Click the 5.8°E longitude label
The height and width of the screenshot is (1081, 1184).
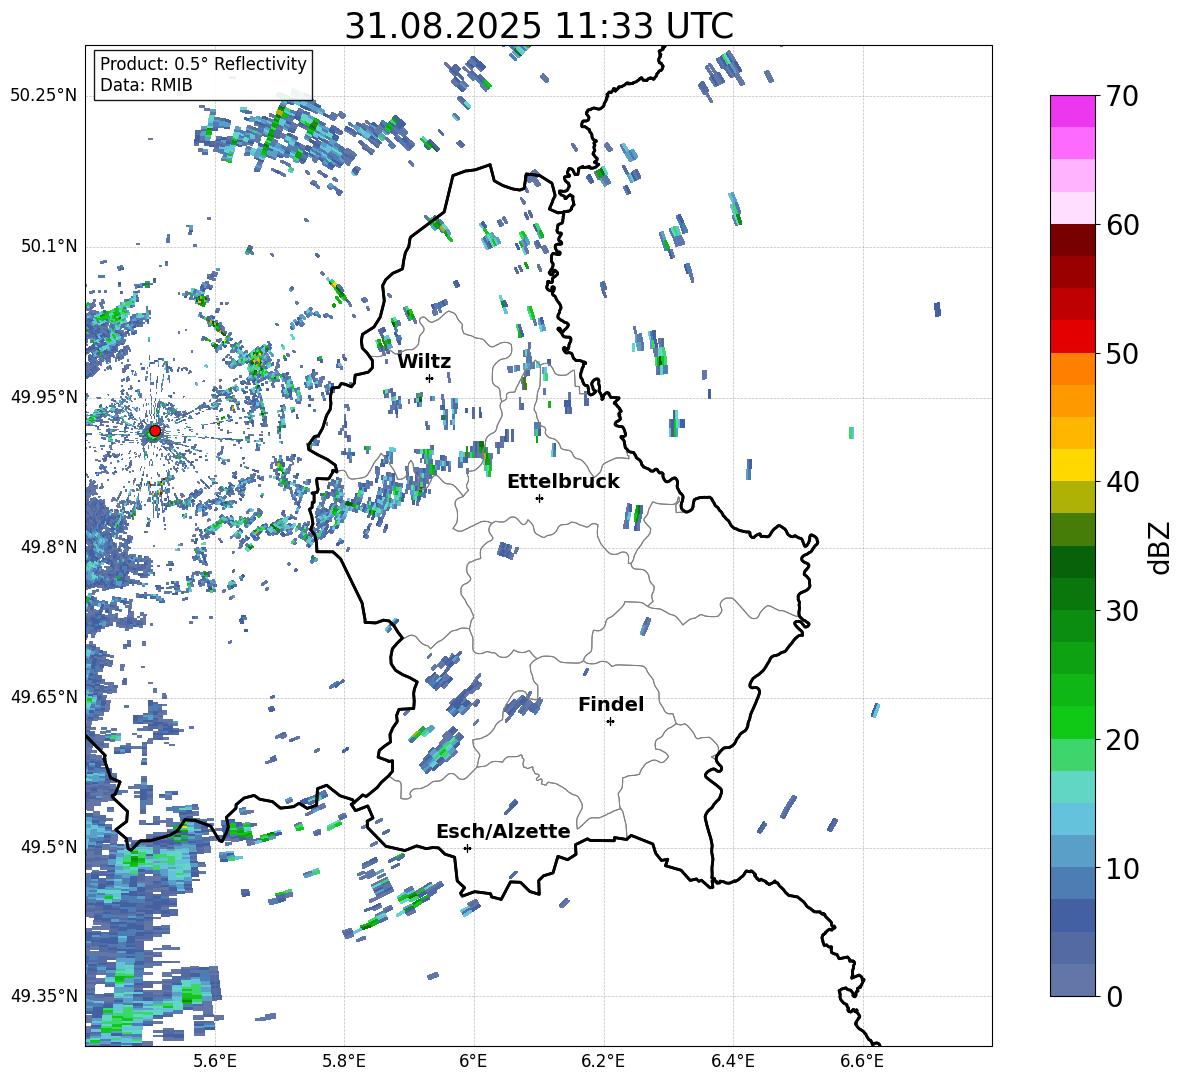(x=344, y=1061)
